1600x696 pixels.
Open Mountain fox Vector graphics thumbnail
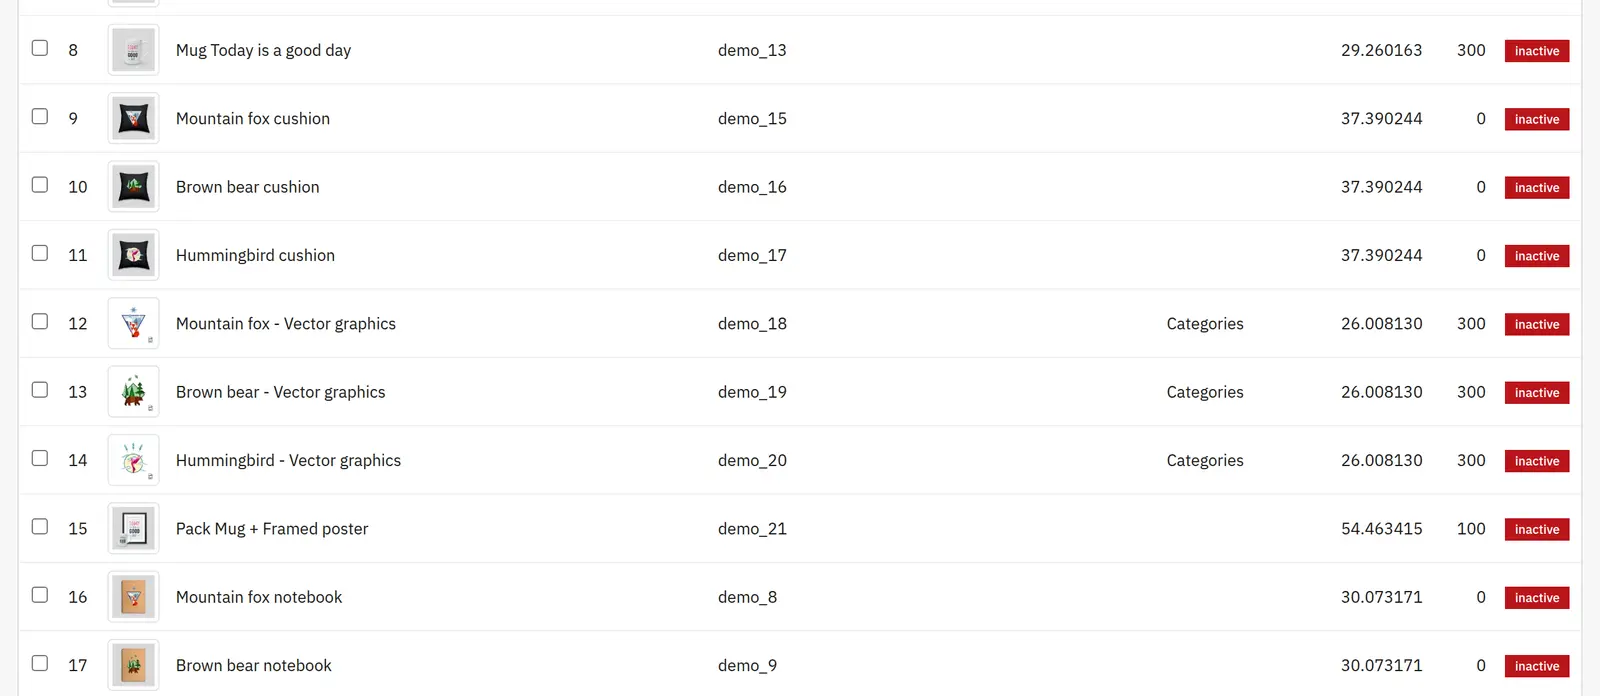(133, 323)
